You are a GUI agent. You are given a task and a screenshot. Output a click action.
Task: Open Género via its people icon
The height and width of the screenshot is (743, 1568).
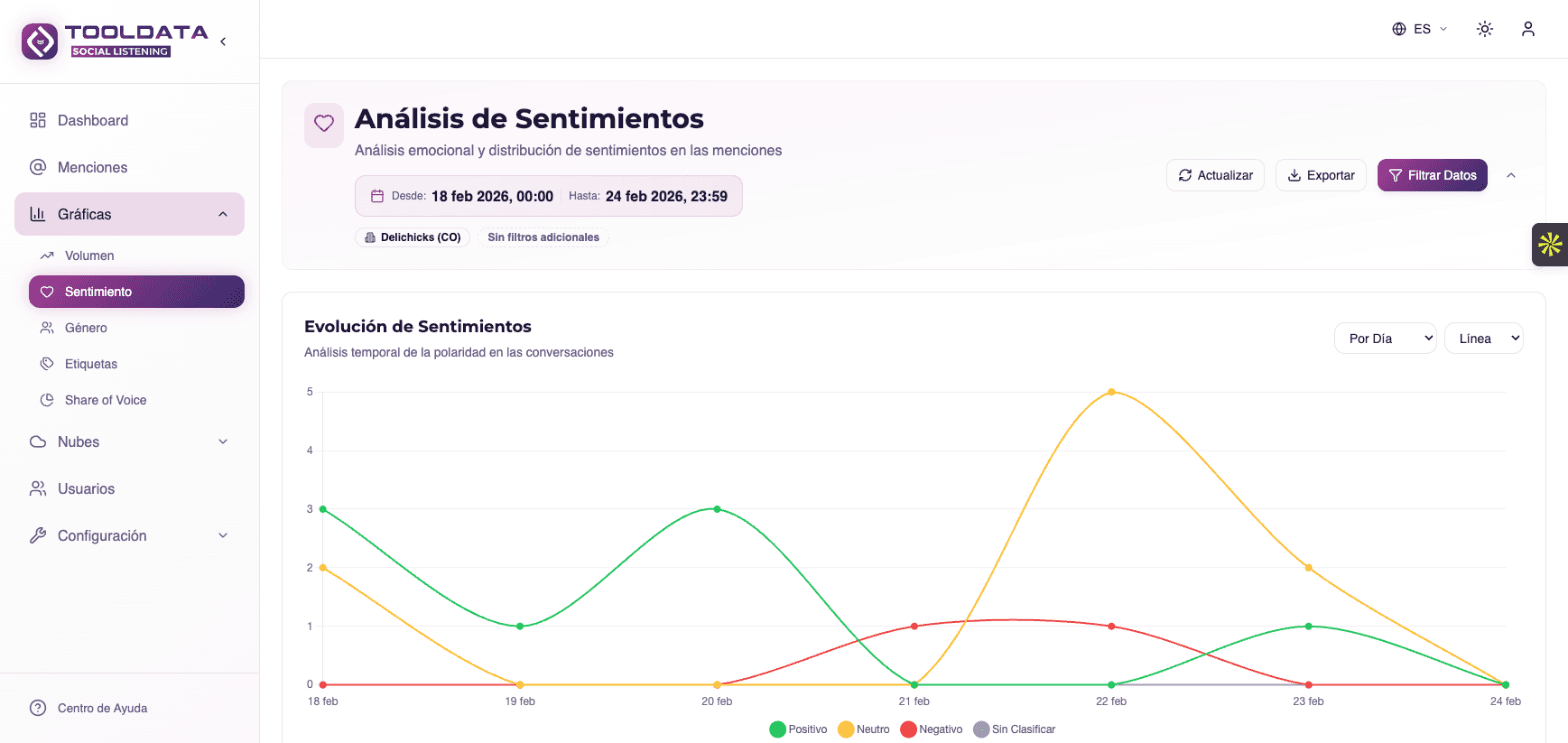coord(46,328)
